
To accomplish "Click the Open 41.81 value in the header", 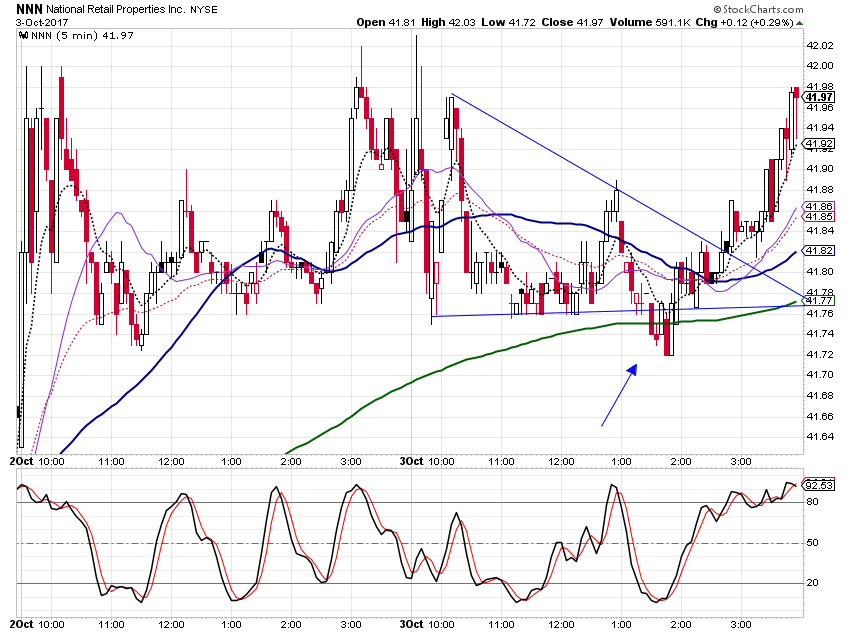I will point(386,22).
